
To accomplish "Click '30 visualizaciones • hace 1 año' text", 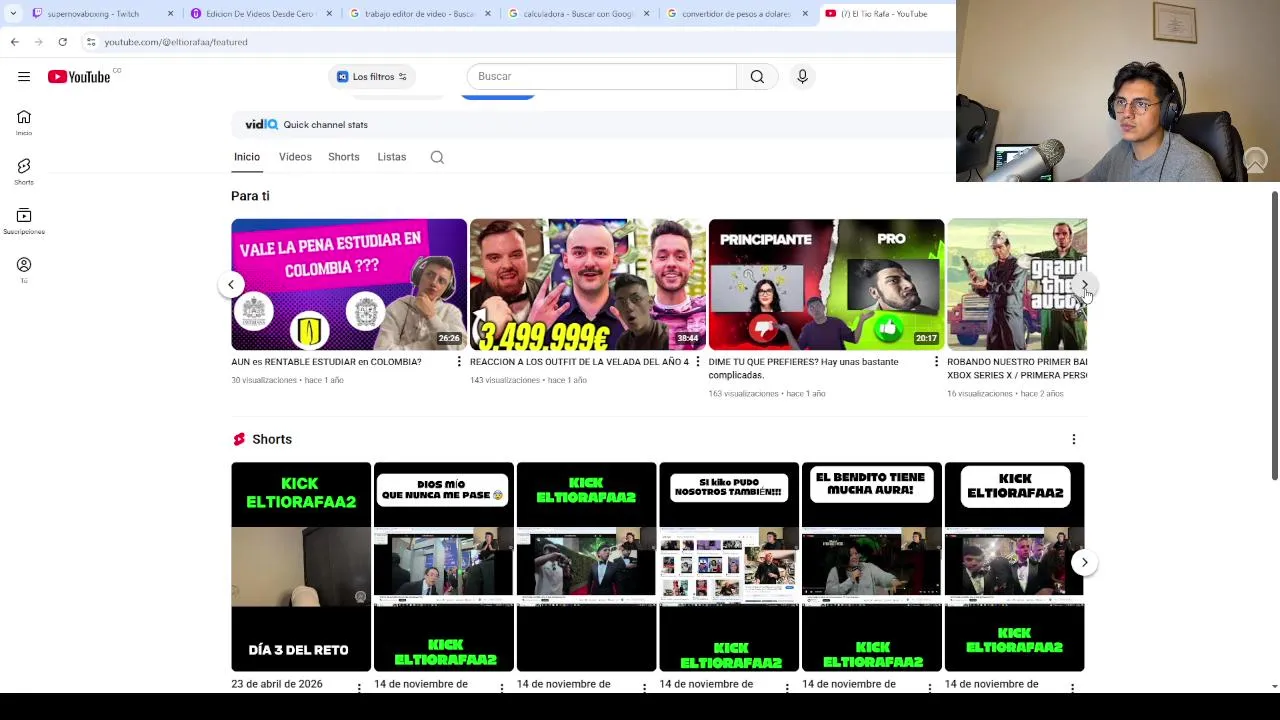I will pyautogui.click(x=287, y=380).
